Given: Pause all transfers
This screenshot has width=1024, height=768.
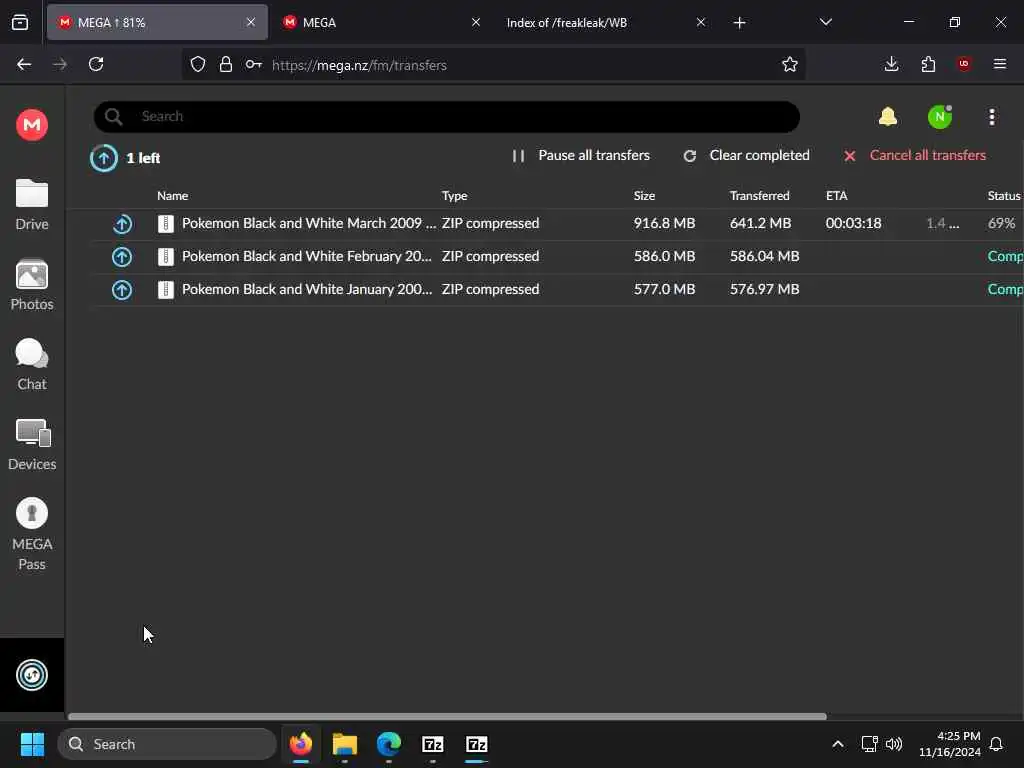Looking at the screenshot, I should pyautogui.click(x=581, y=155).
